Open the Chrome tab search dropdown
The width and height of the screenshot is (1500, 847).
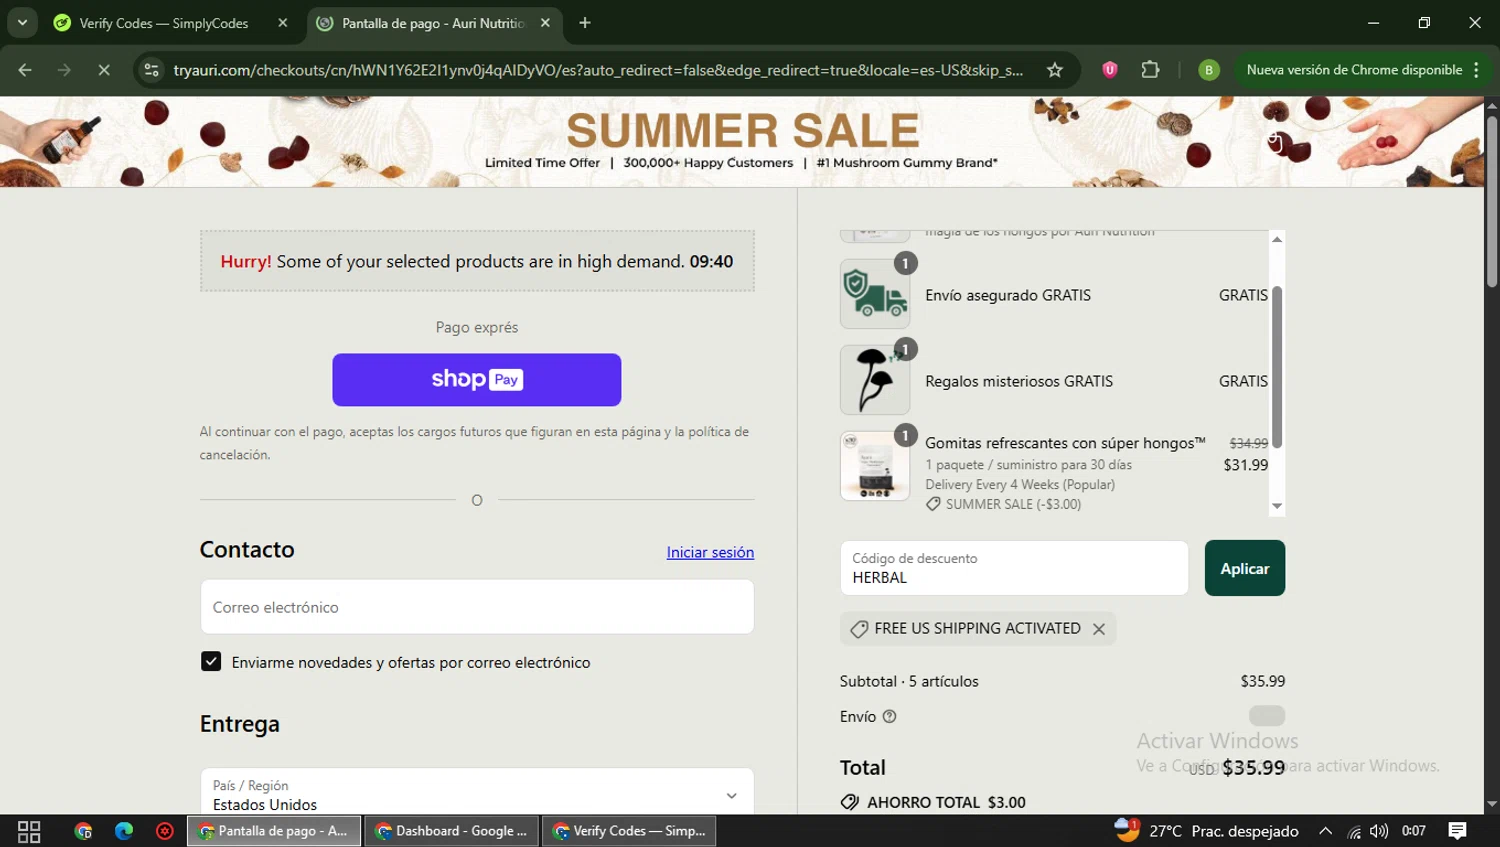pos(22,22)
